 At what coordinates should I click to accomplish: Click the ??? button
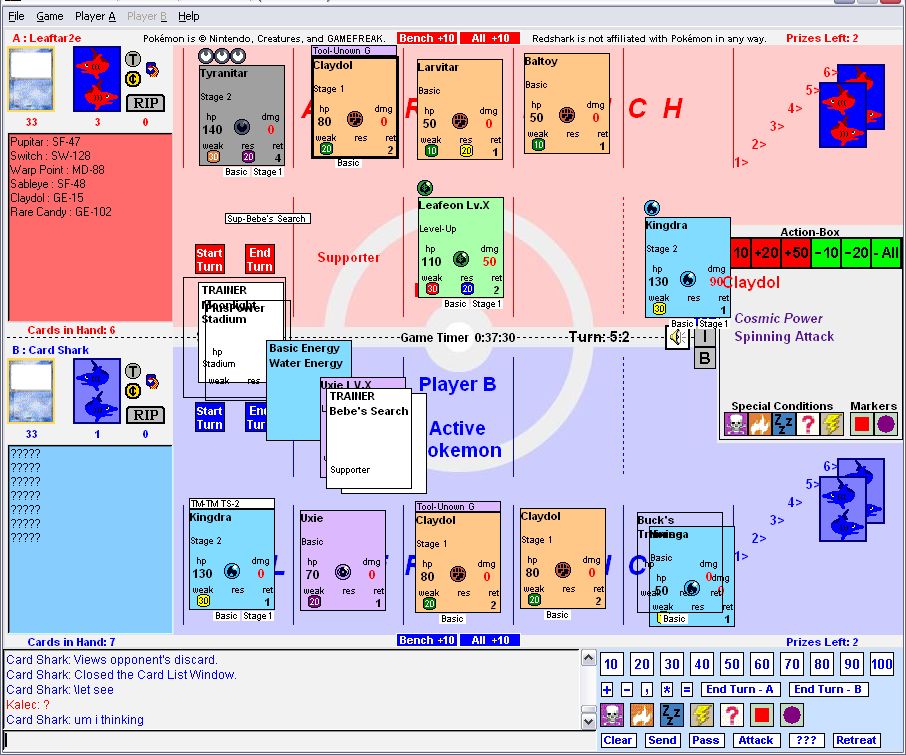[806, 740]
